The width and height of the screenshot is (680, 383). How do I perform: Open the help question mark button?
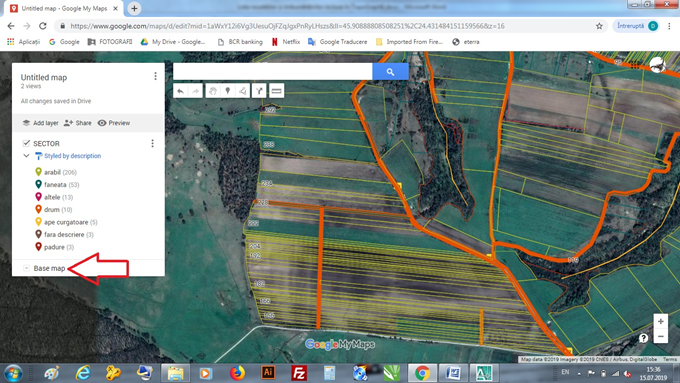[643, 338]
